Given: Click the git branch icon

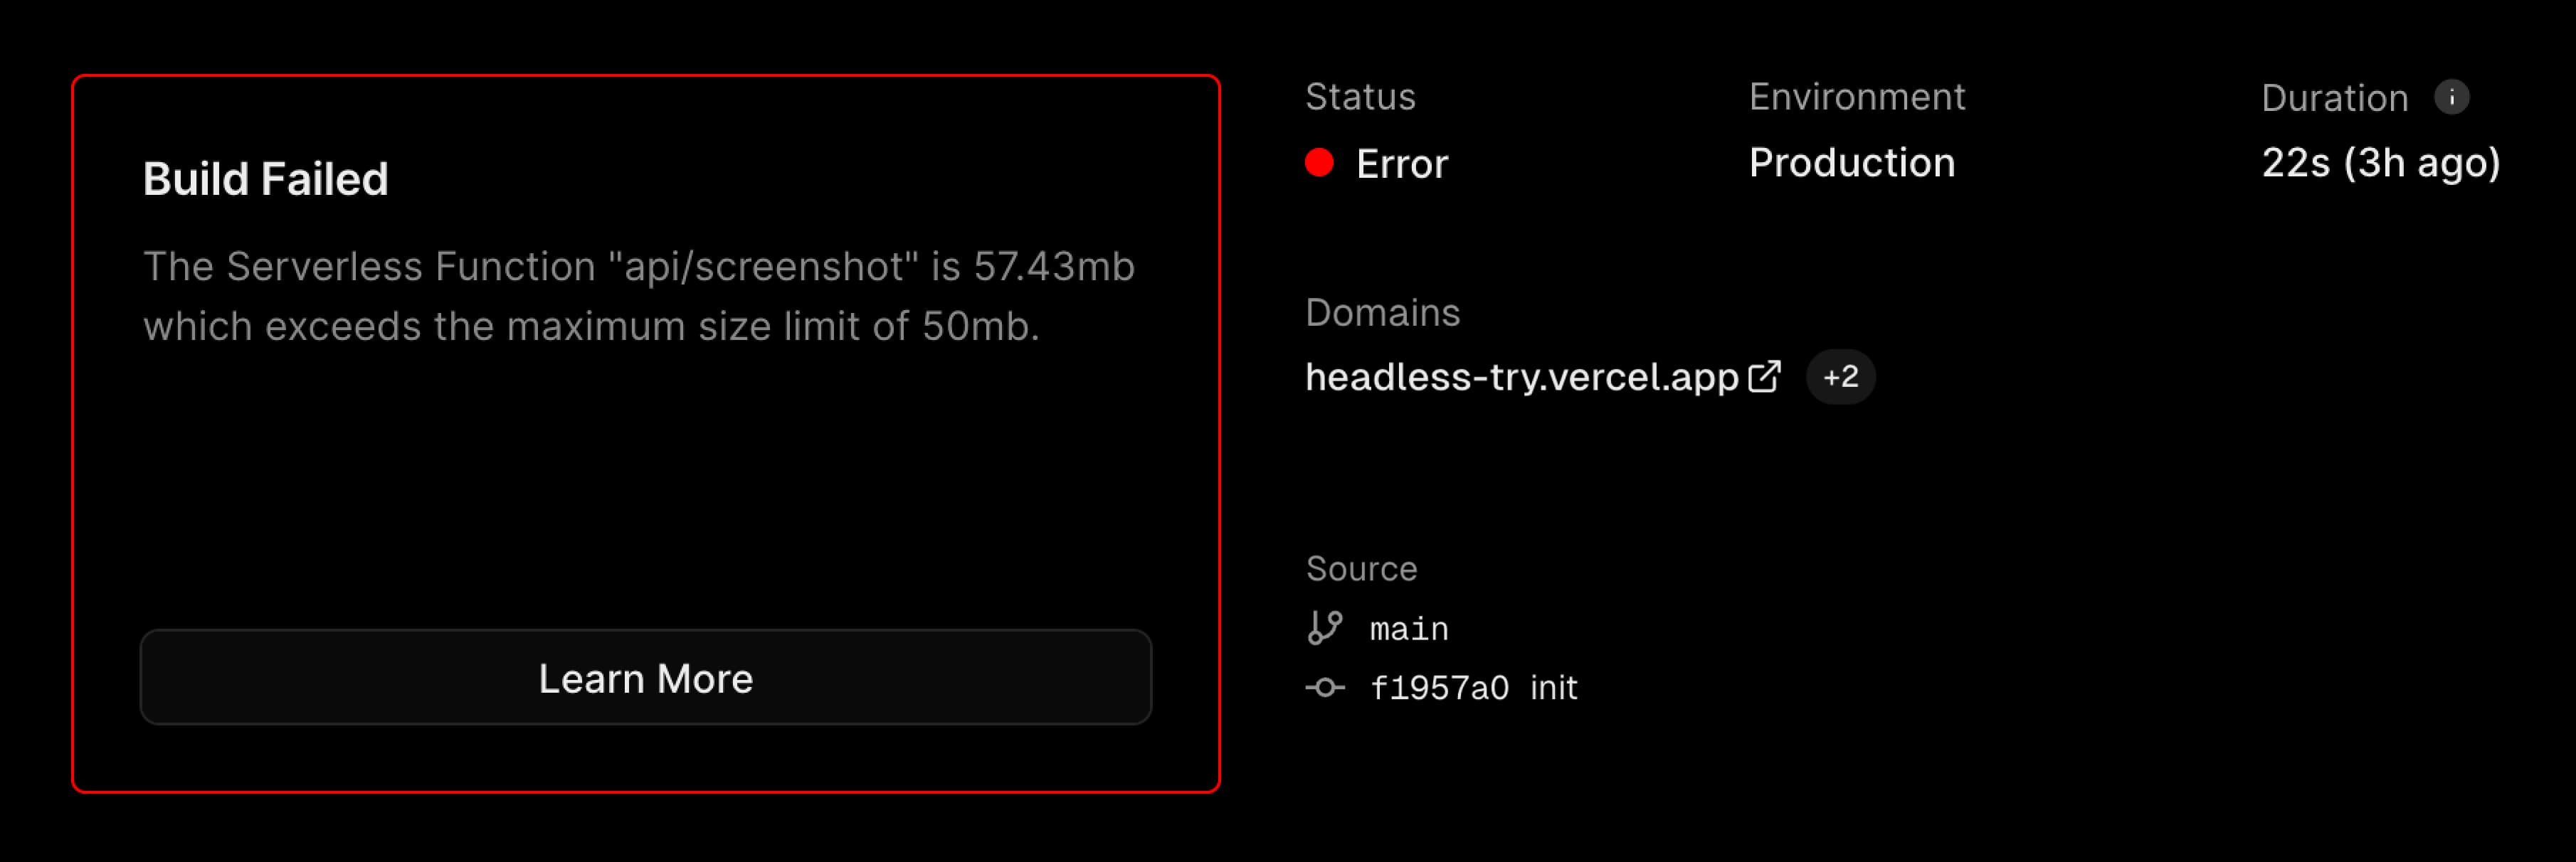Looking at the screenshot, I should (1325, 628).
